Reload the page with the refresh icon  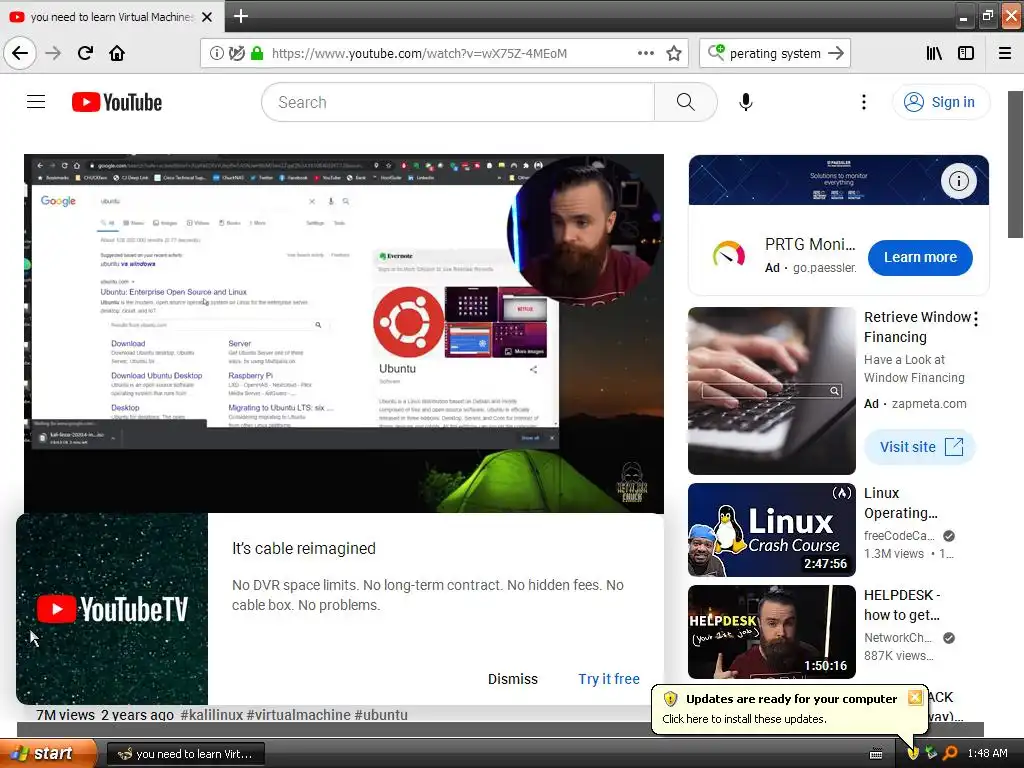85,53
